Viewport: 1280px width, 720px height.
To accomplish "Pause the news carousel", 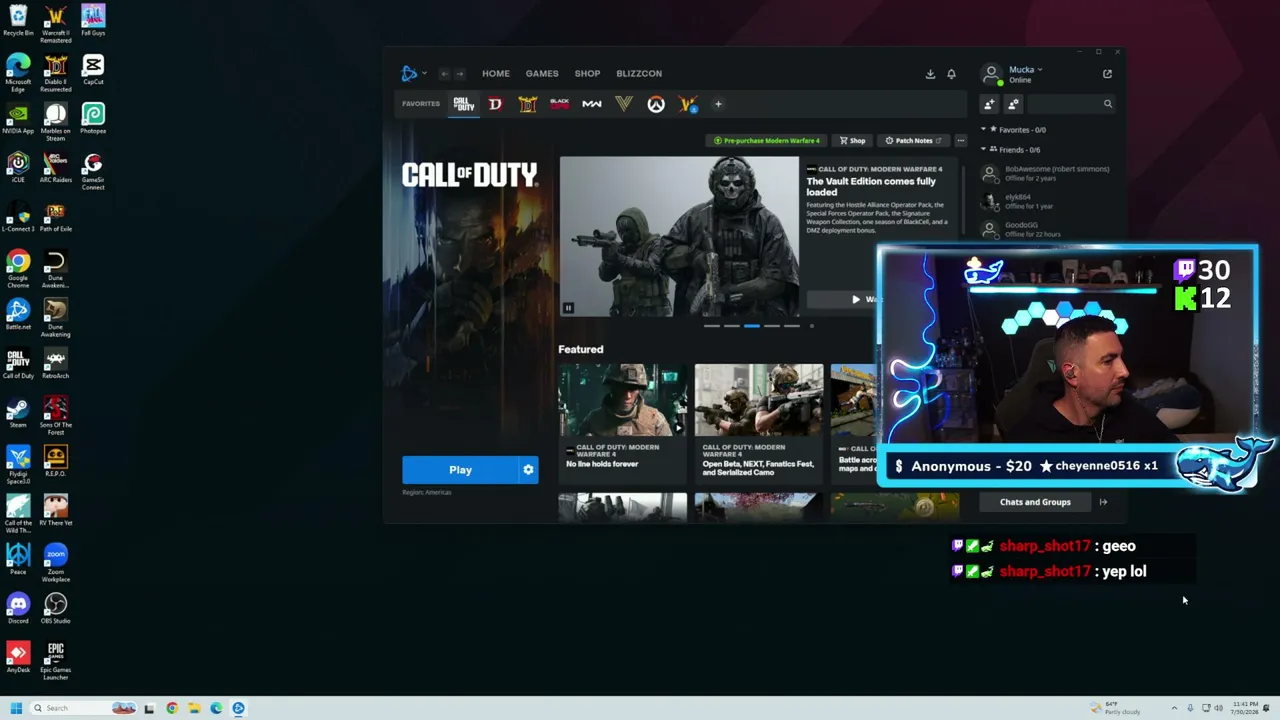I will 568,308.
